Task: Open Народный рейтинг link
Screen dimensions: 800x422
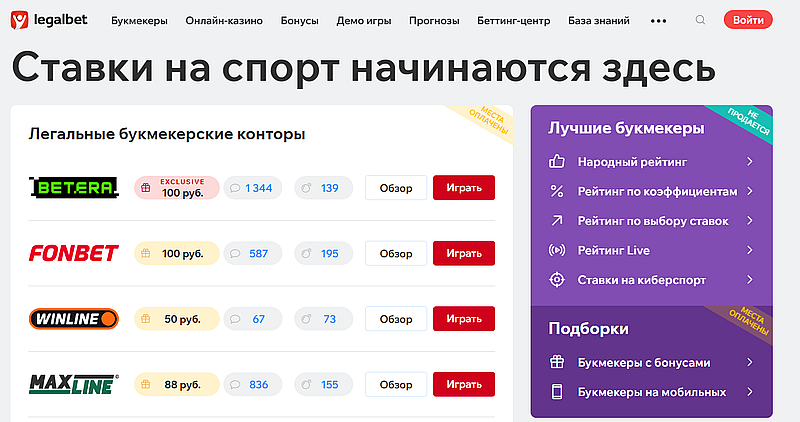Action: coord(632,162)
